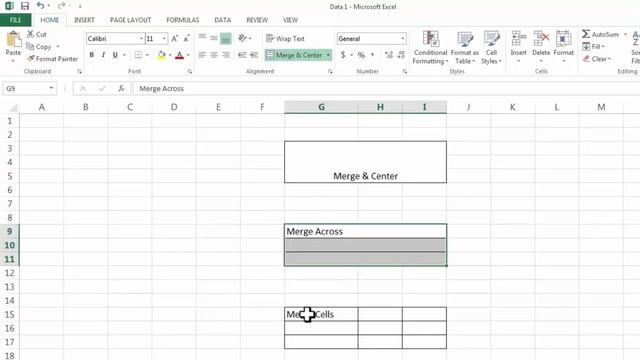Apply Percent style format
This screenshot has width=640, height=360.
[x=361, y=55]
